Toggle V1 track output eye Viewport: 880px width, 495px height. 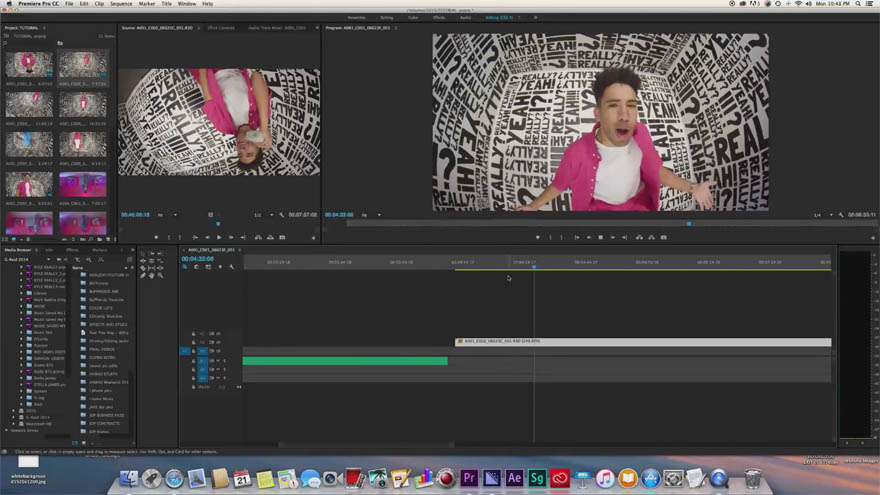pyautogui.click(x=218, y=351)
